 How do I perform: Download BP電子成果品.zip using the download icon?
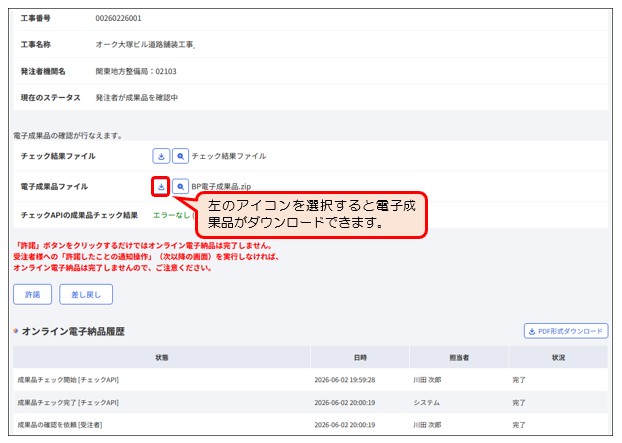pos(161,186)
